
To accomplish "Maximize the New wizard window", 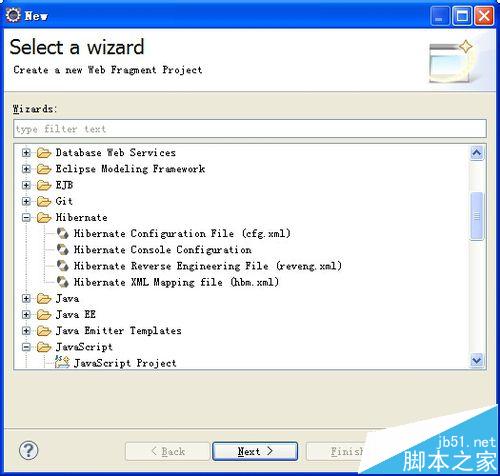I will (462, 15).
